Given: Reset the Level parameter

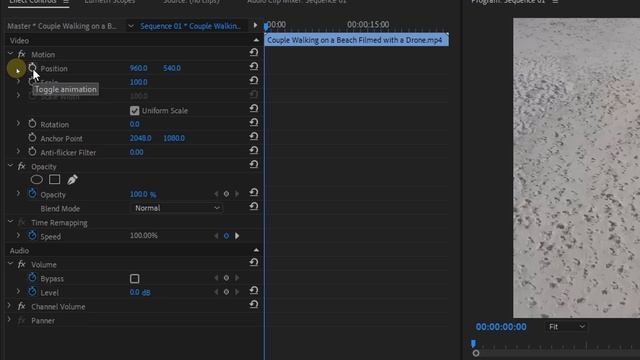Looking at the screenshot, I should pos(254,290).
